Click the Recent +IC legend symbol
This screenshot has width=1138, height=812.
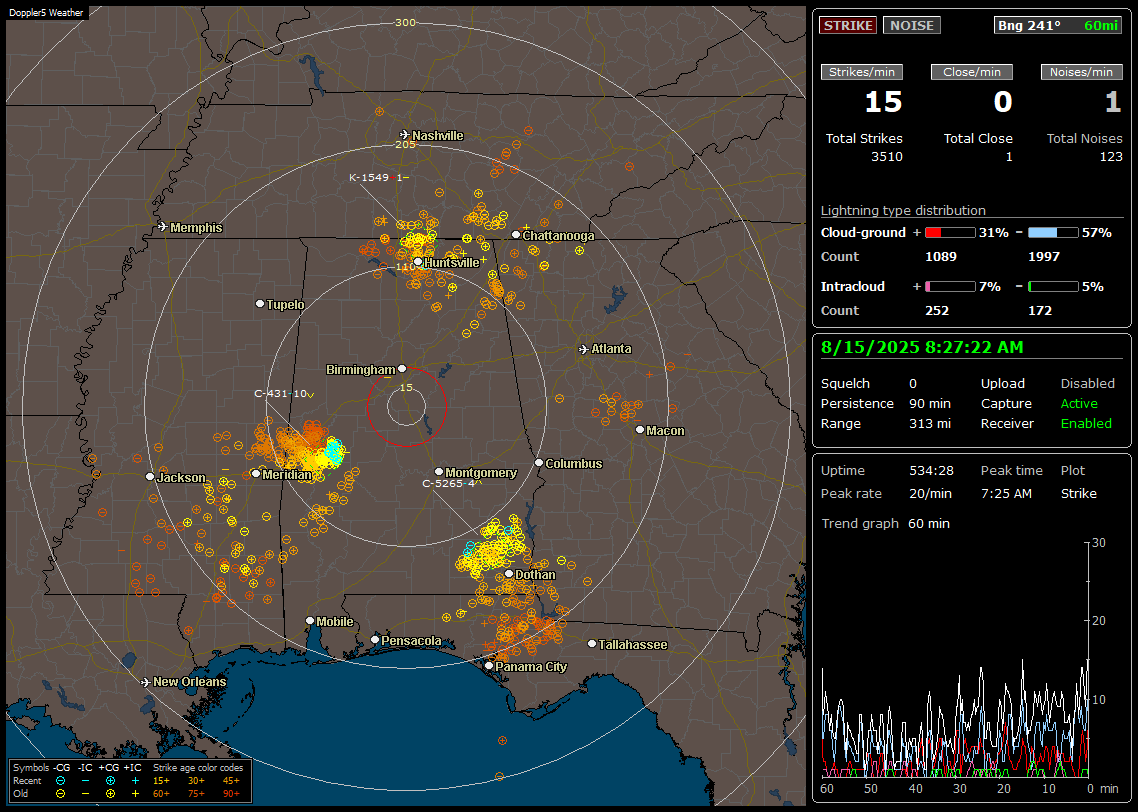(135, 781)
